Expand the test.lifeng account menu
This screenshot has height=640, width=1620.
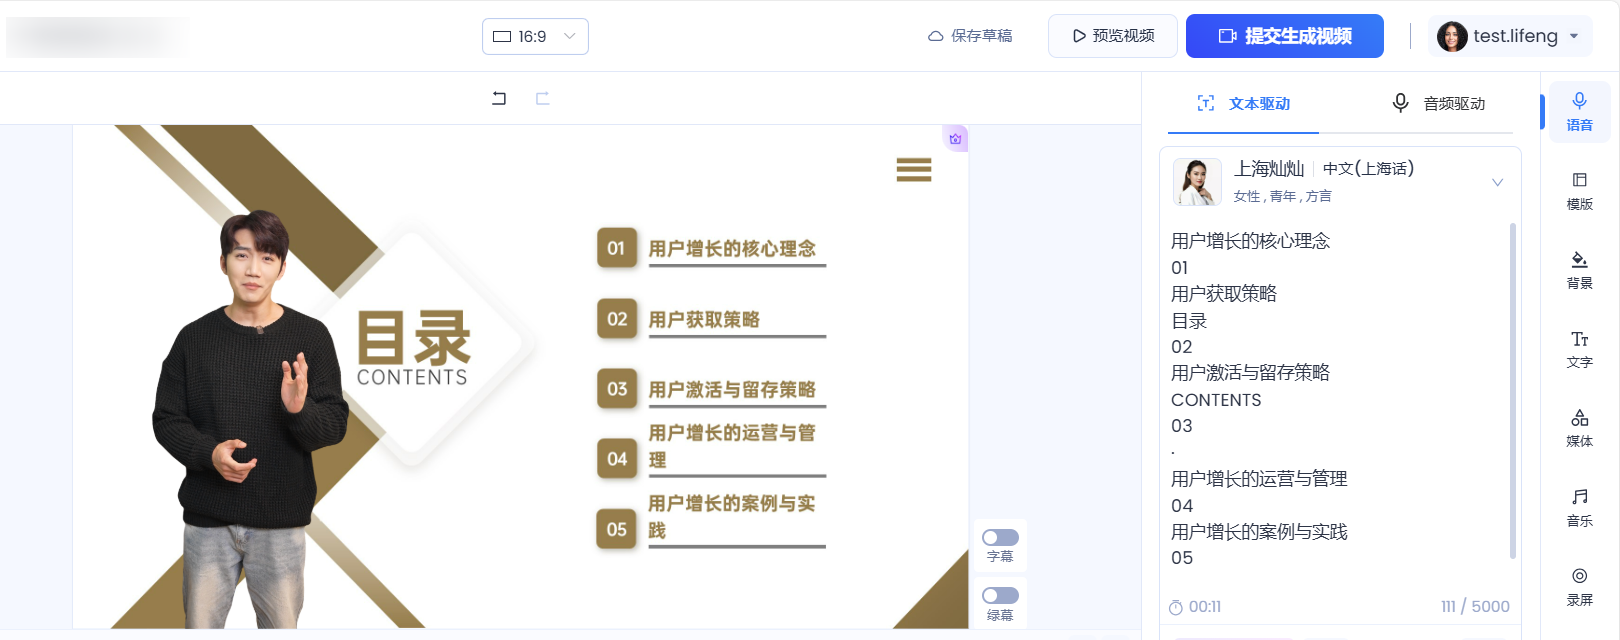[x=1509, y=37]
